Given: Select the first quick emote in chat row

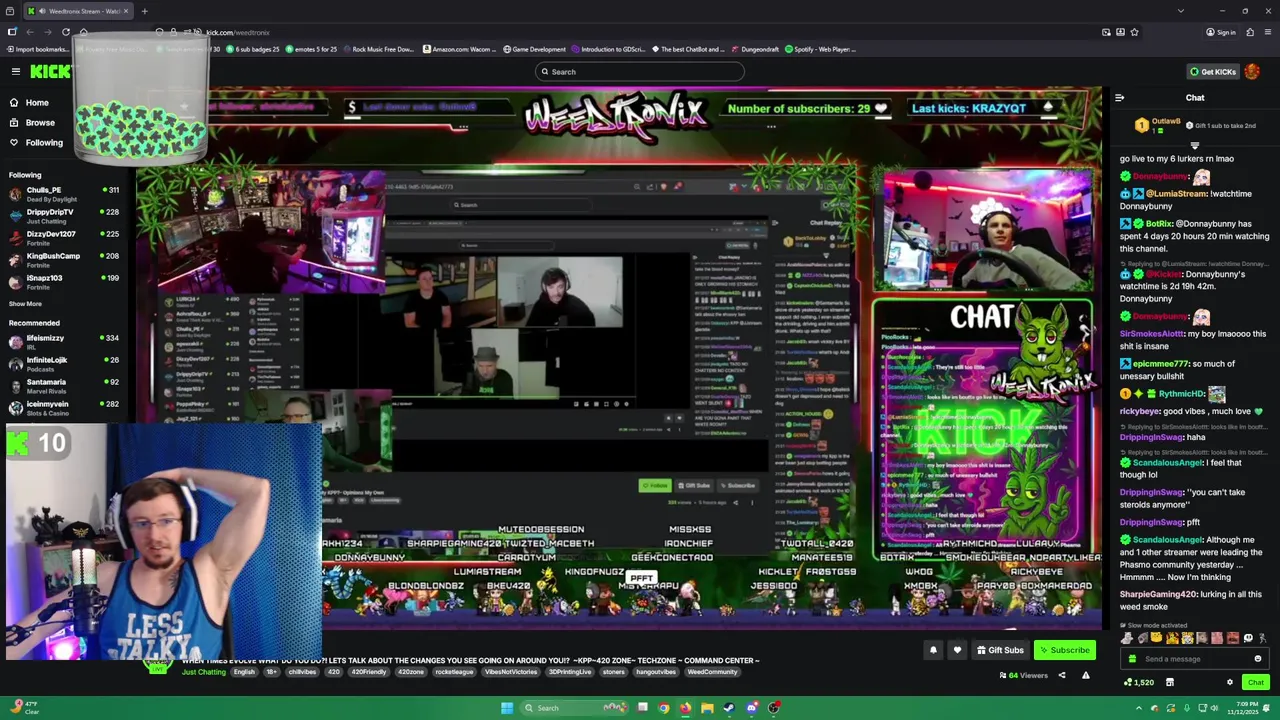Looking at the screenshot, I should point(1127,638).
